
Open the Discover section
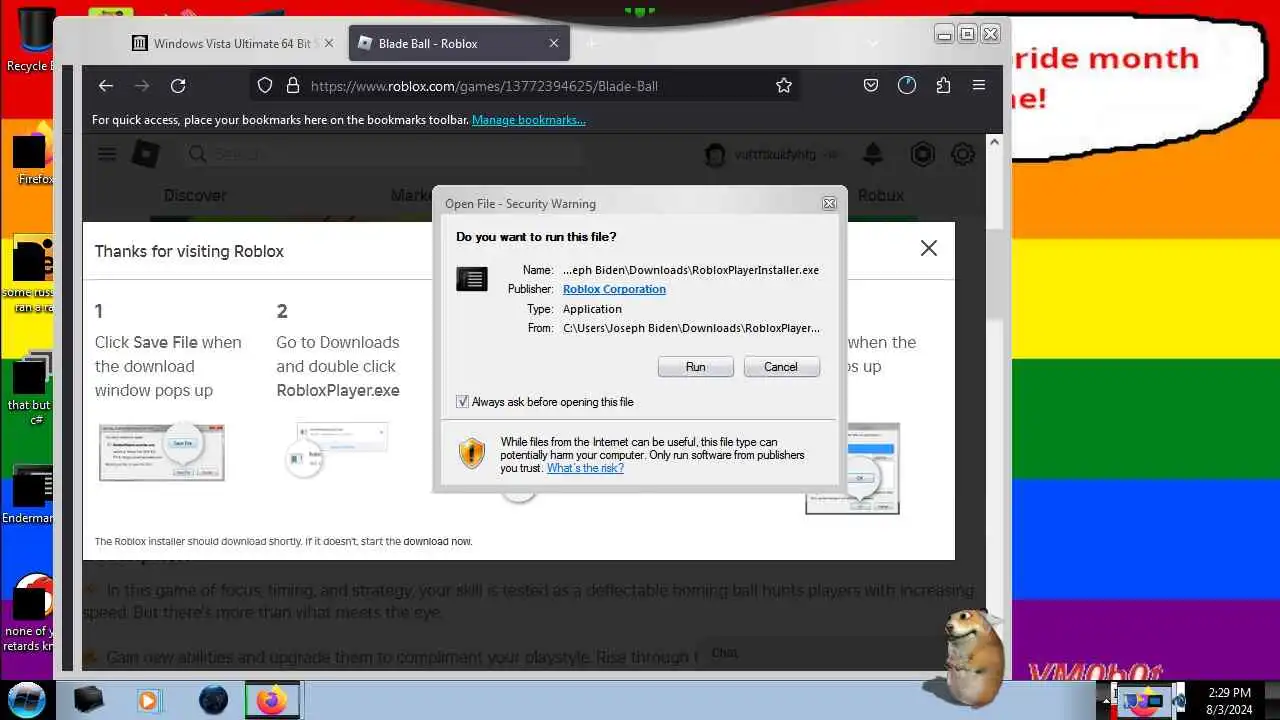coord(195,195)
